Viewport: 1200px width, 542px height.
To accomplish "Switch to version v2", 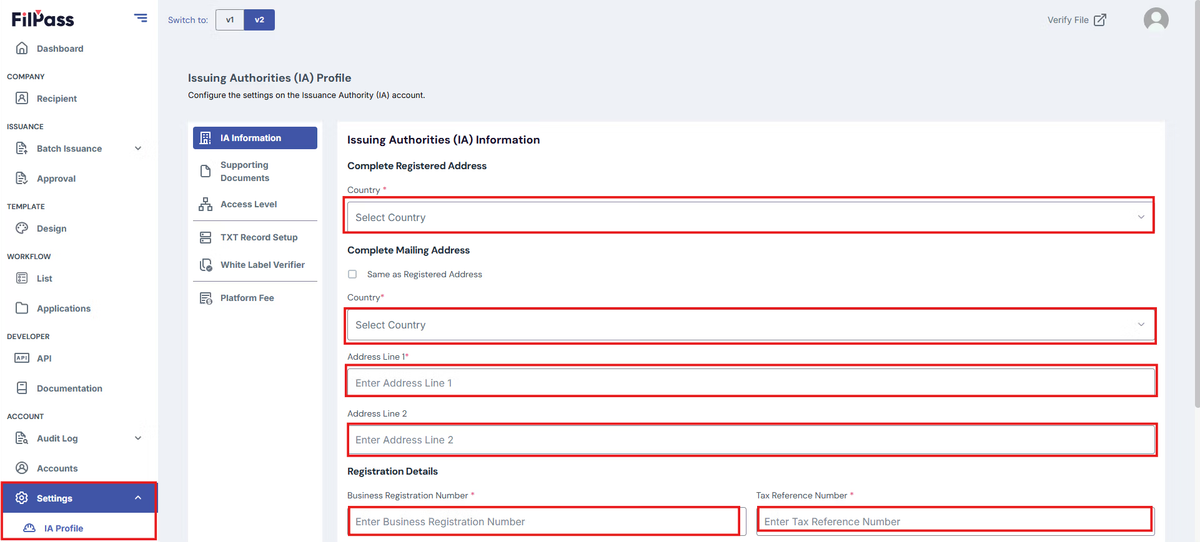I will (259, 20).
